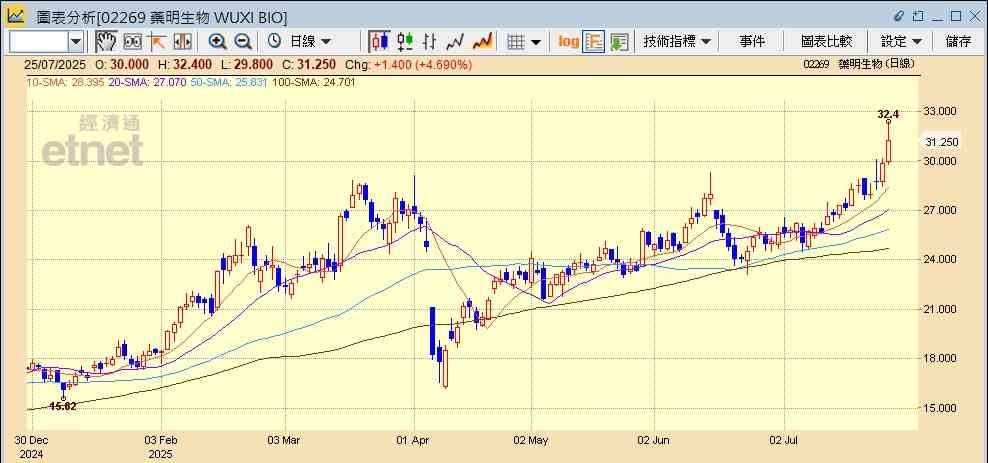Click the grid lines icon
Screen dimensions: 988x463
(516, 42)
